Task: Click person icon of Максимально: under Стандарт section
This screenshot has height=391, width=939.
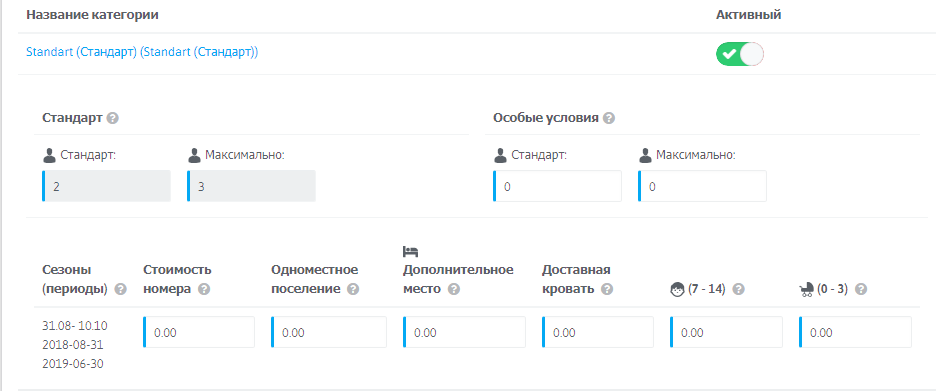Action: click(x=194, y=156)
